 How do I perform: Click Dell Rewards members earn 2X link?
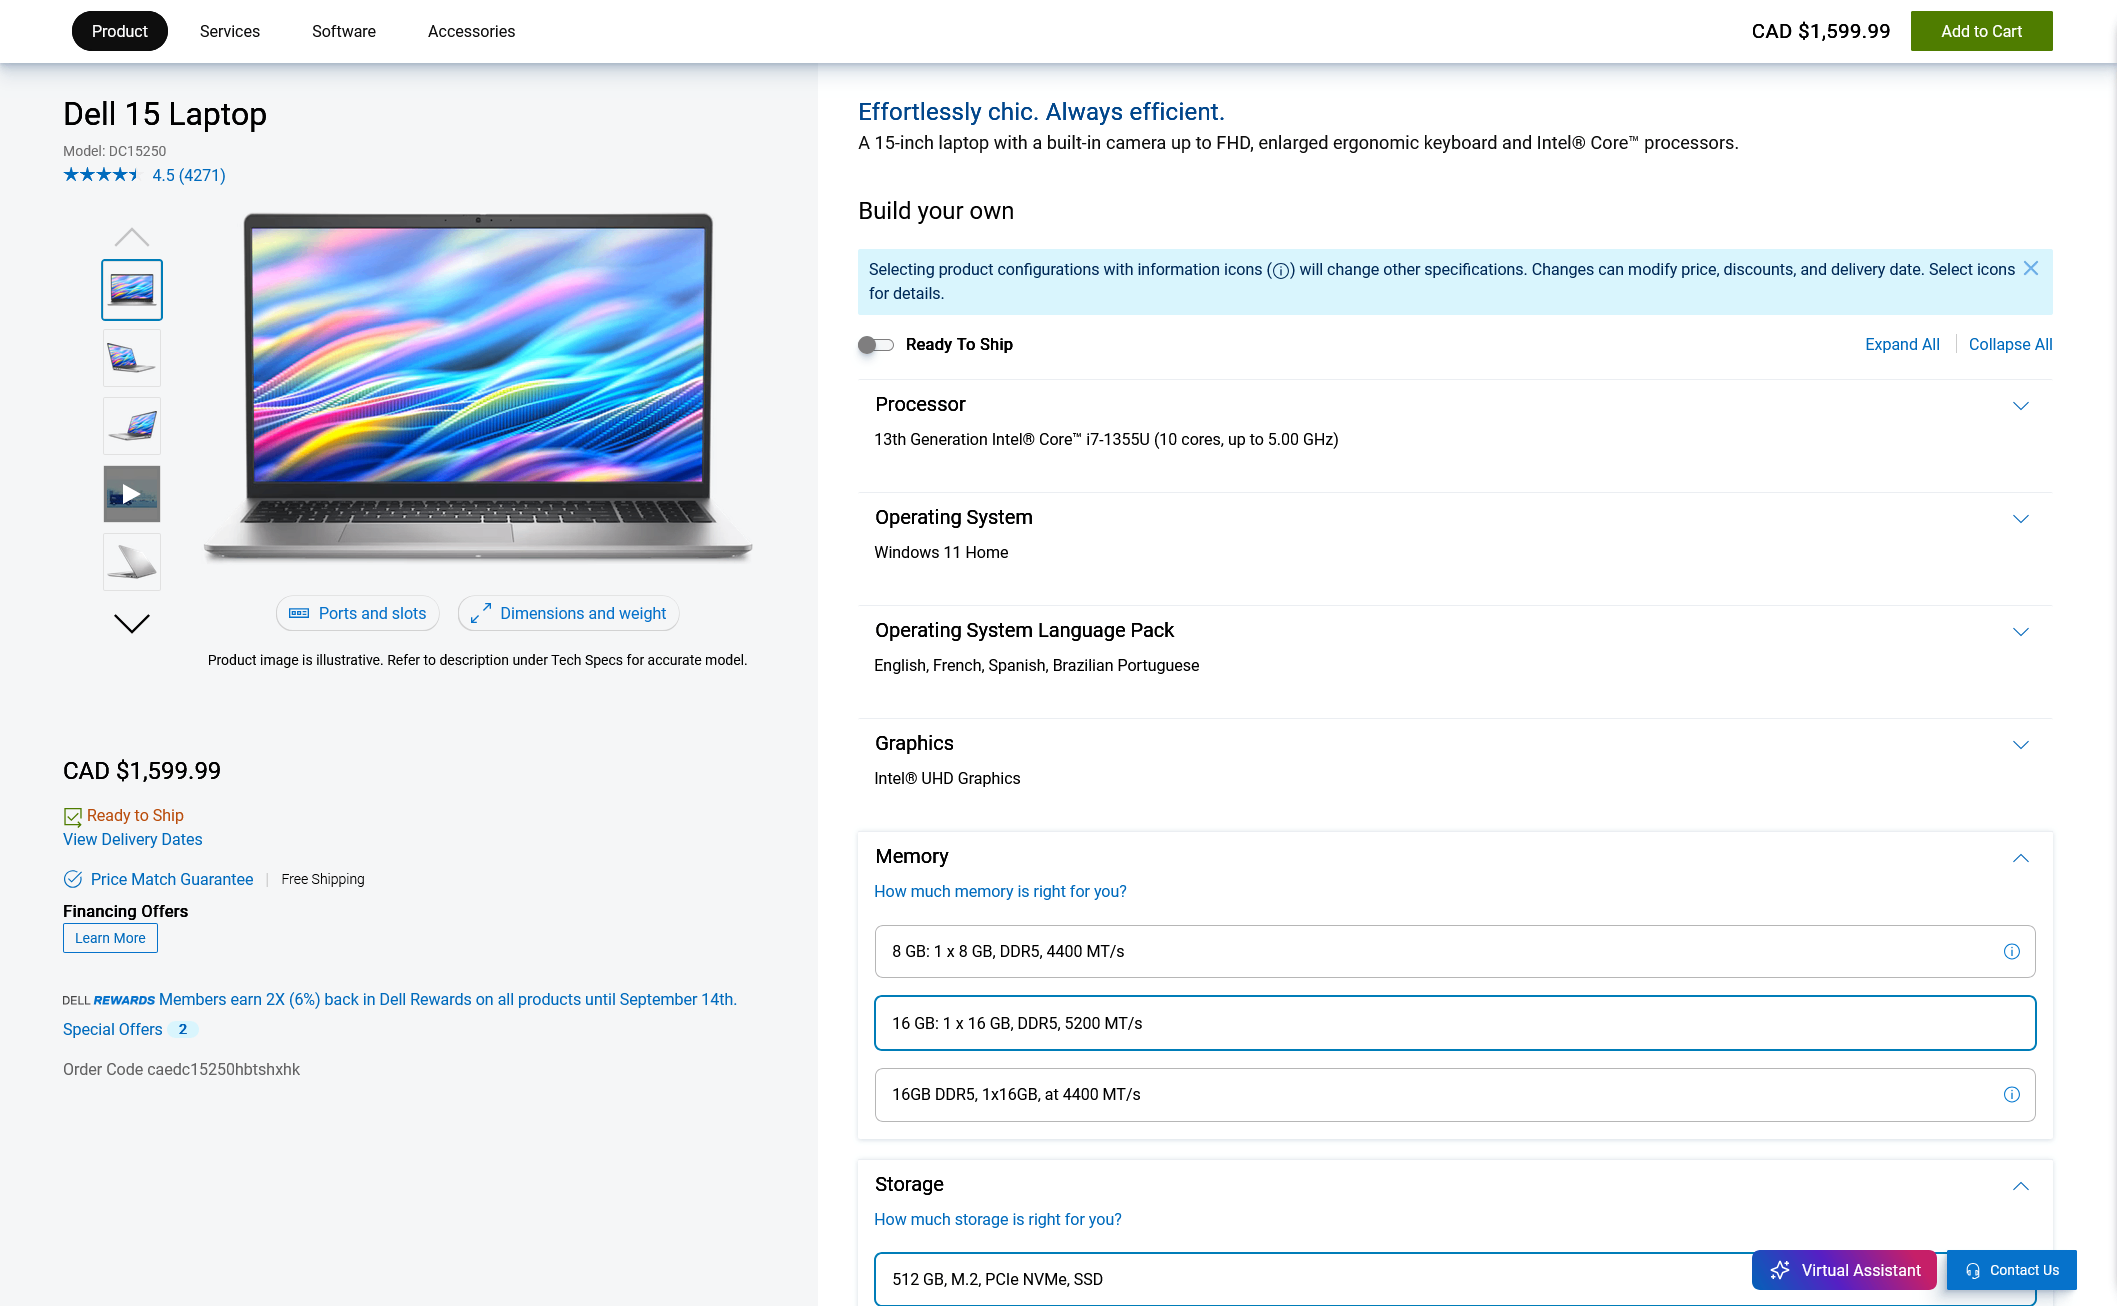(448, 999)
